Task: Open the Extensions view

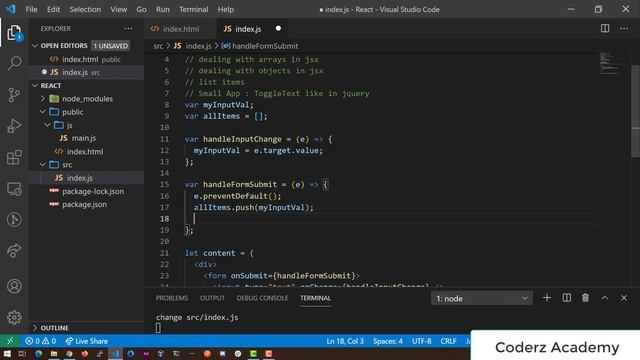Action: [x=14, y=157]
